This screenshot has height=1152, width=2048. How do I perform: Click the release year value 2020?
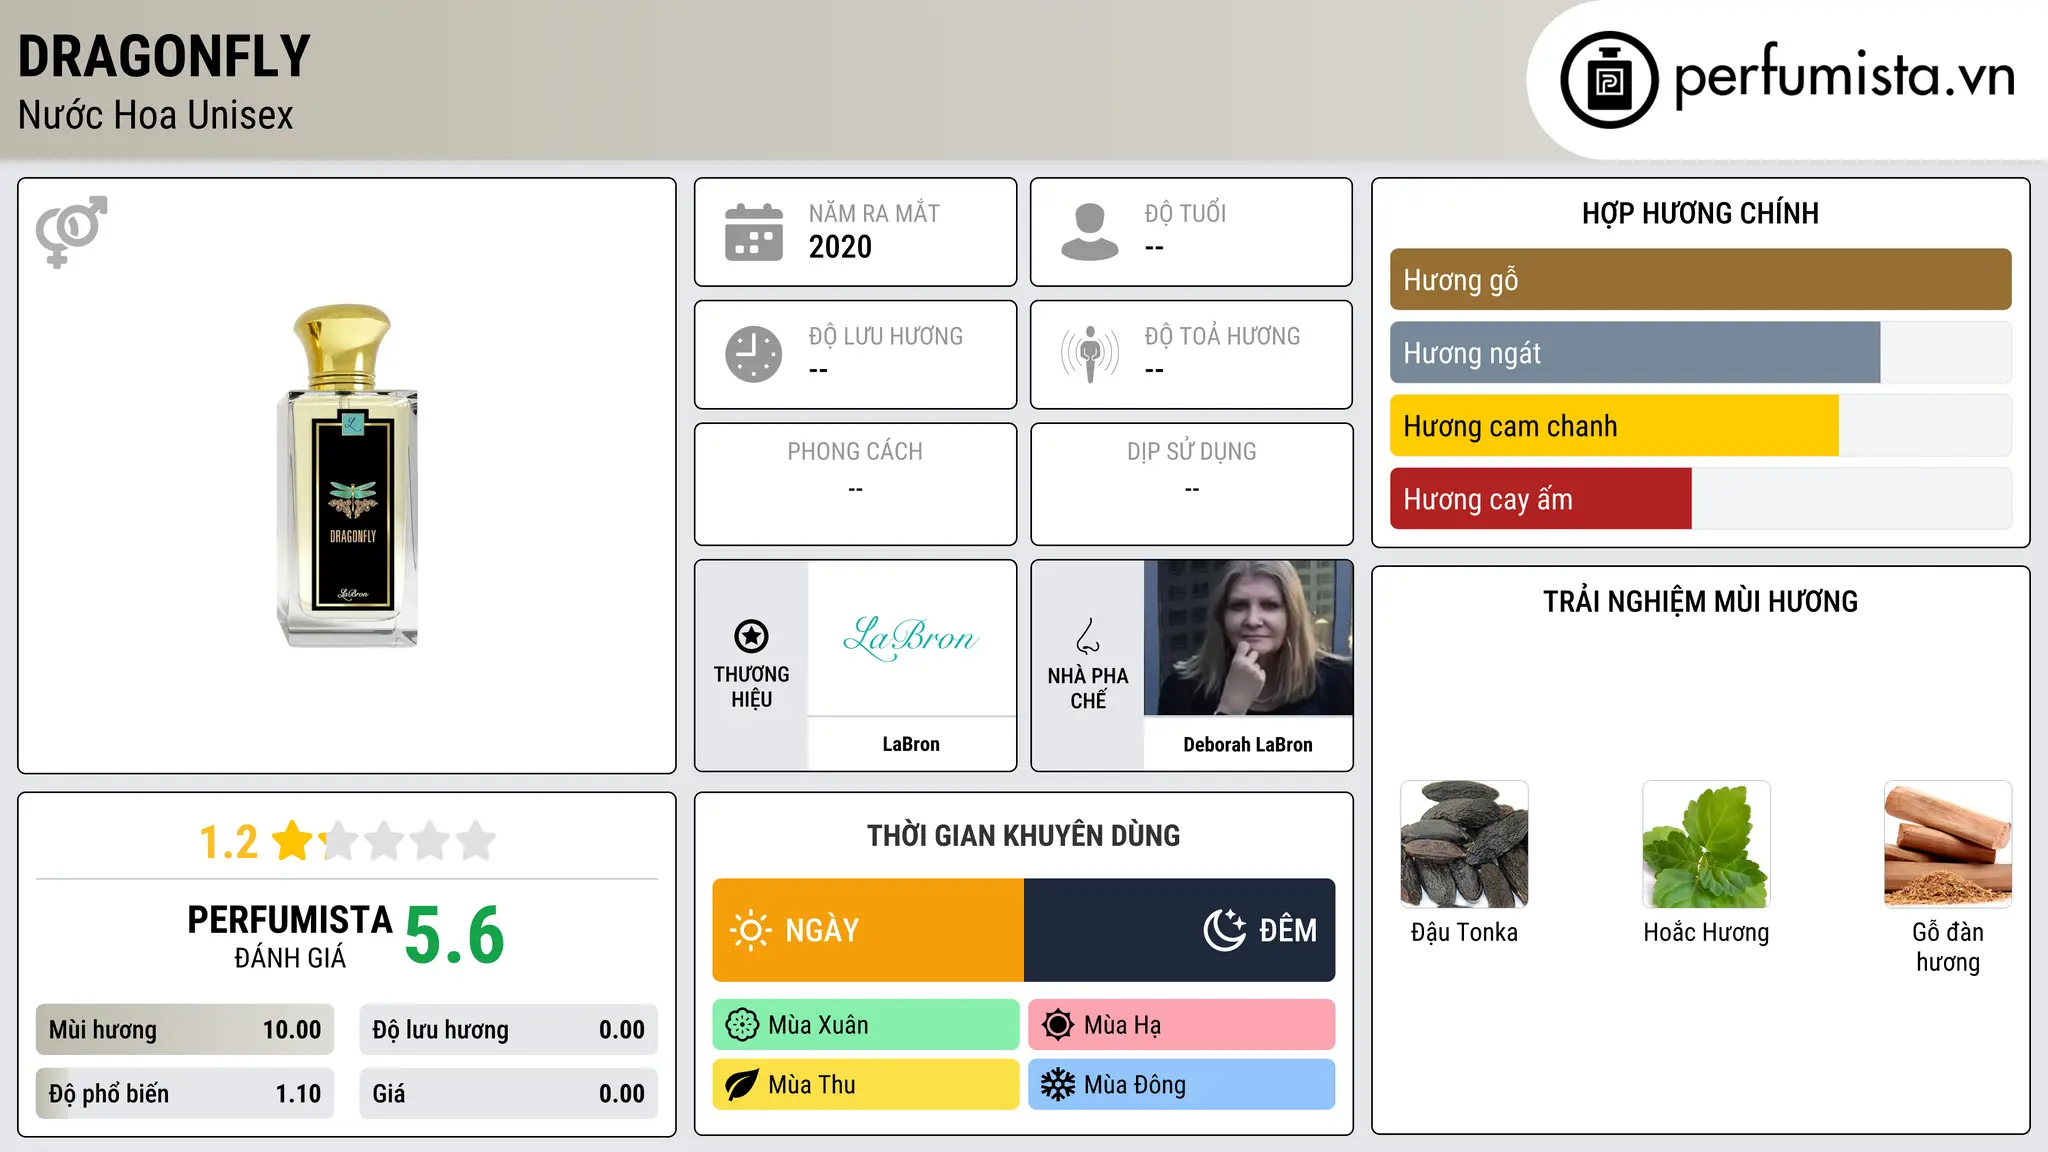840,247
